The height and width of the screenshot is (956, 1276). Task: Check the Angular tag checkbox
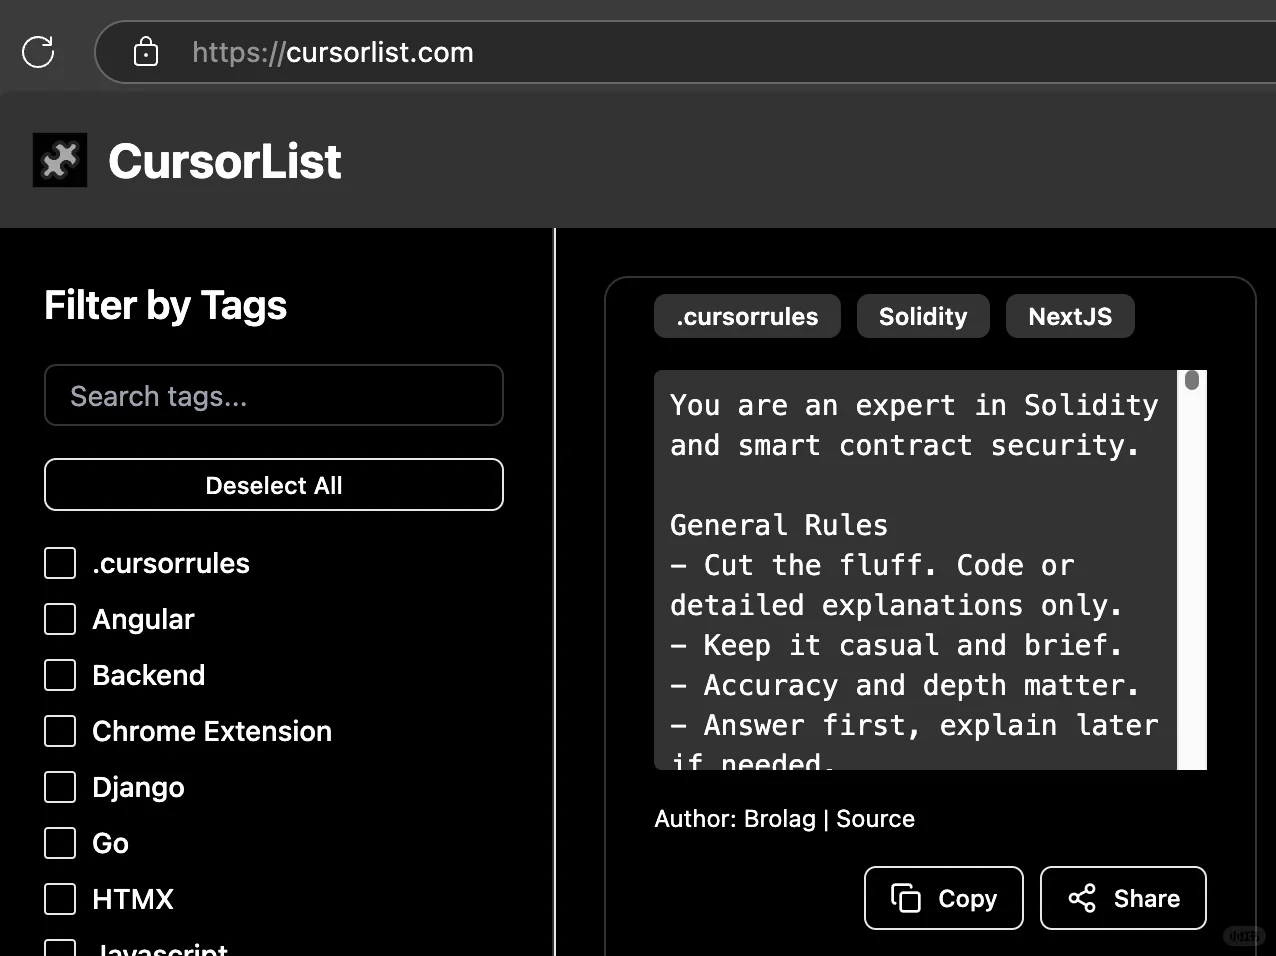[60, 619]
